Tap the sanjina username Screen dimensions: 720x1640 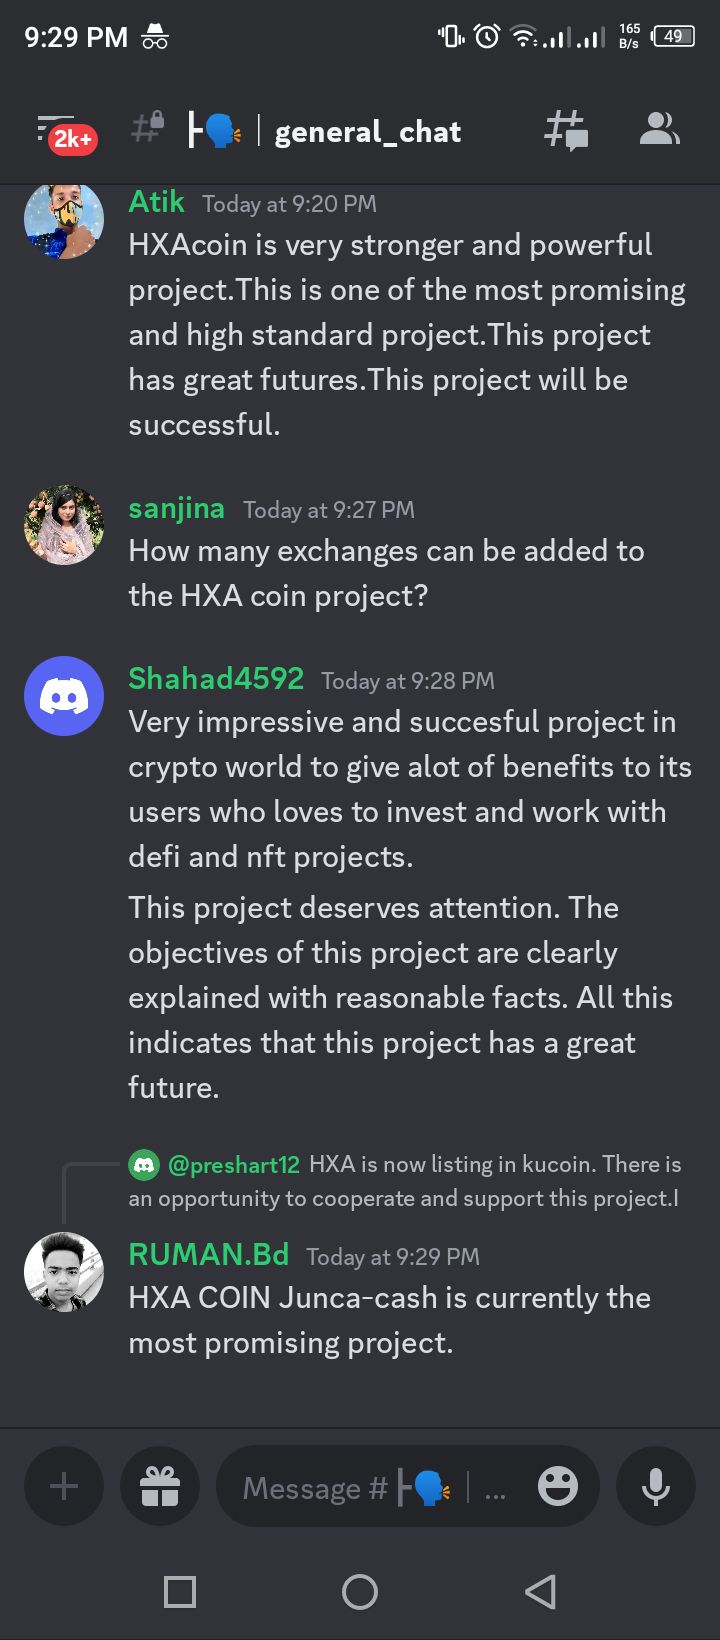tap(177, 508)
